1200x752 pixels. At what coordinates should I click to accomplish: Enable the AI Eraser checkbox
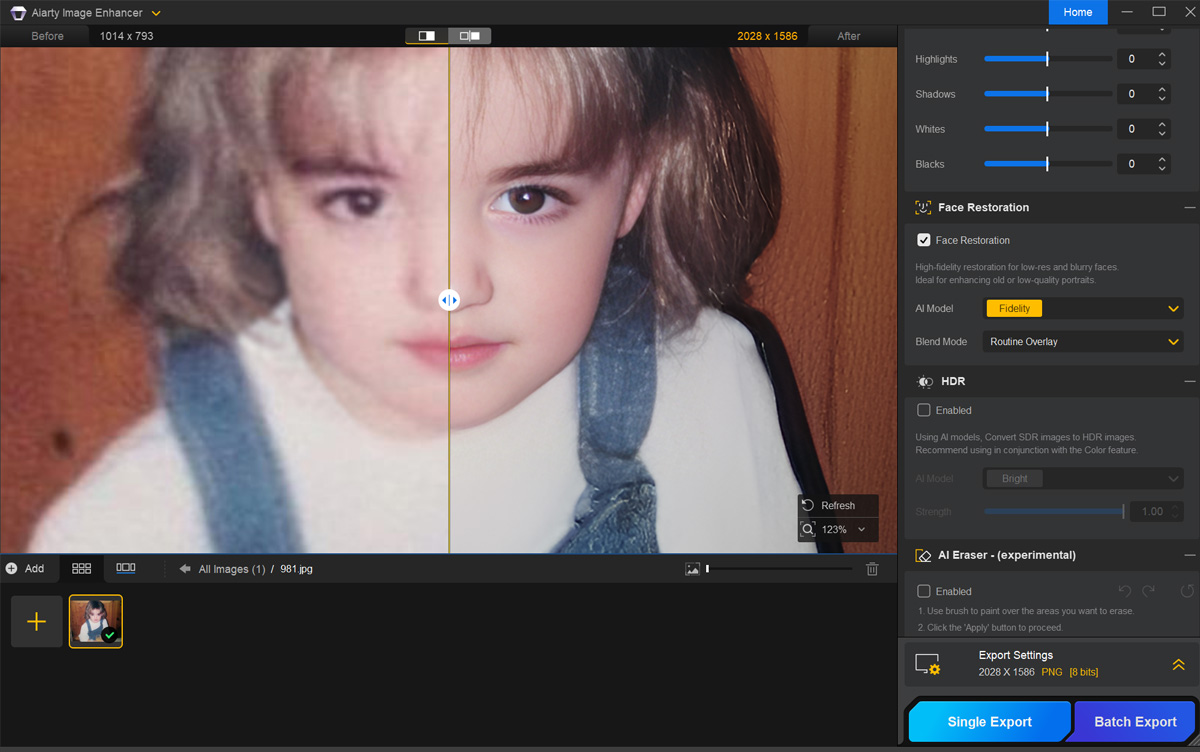[x=924, y=591]
